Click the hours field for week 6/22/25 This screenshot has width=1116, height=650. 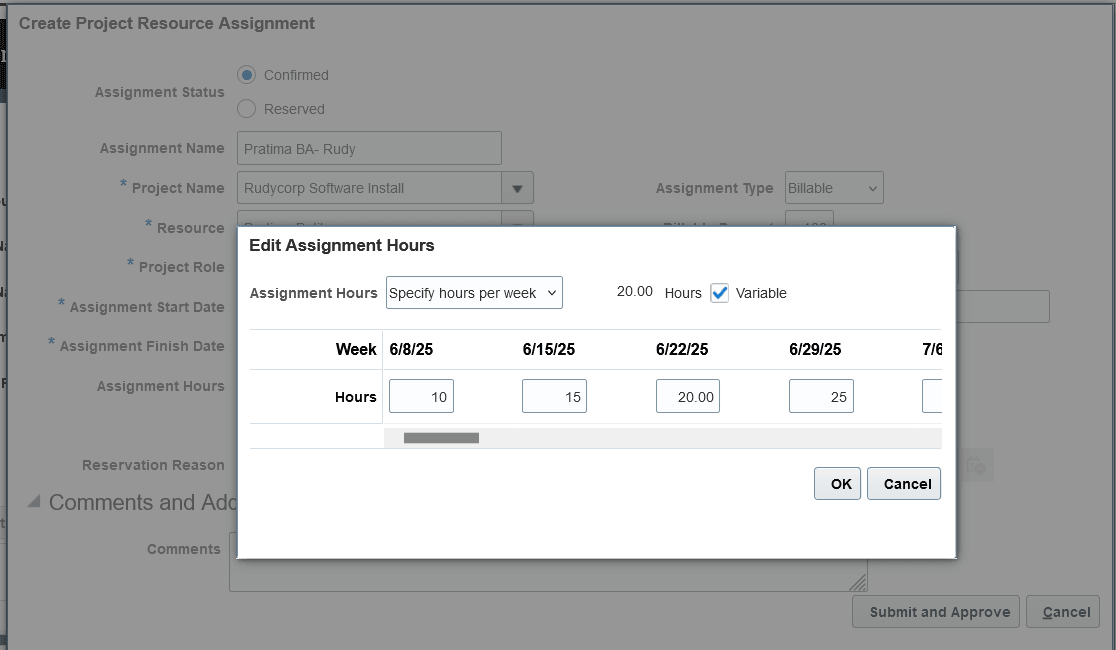click(688, 397)
